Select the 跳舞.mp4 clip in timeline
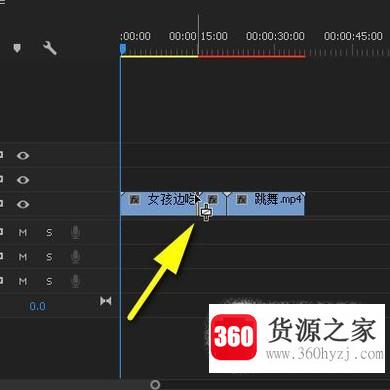The width and height of the screenshot is (390, 390). pos(266,204)
